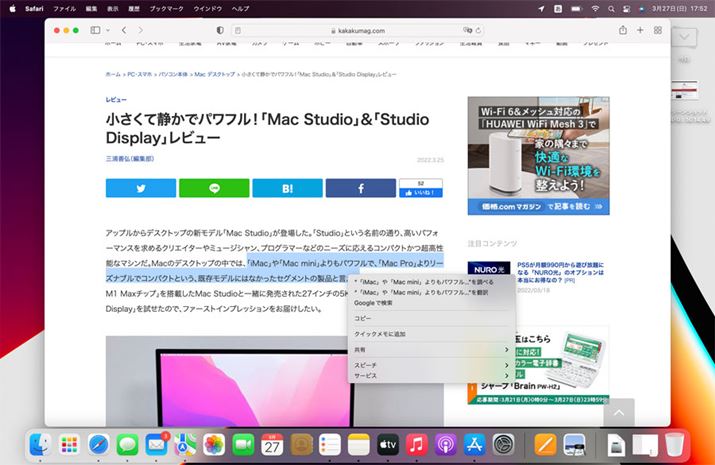Viewport: 715px width, 465px height.
Task: Click the Safari sidebar toggle icon
Action: 95,31
